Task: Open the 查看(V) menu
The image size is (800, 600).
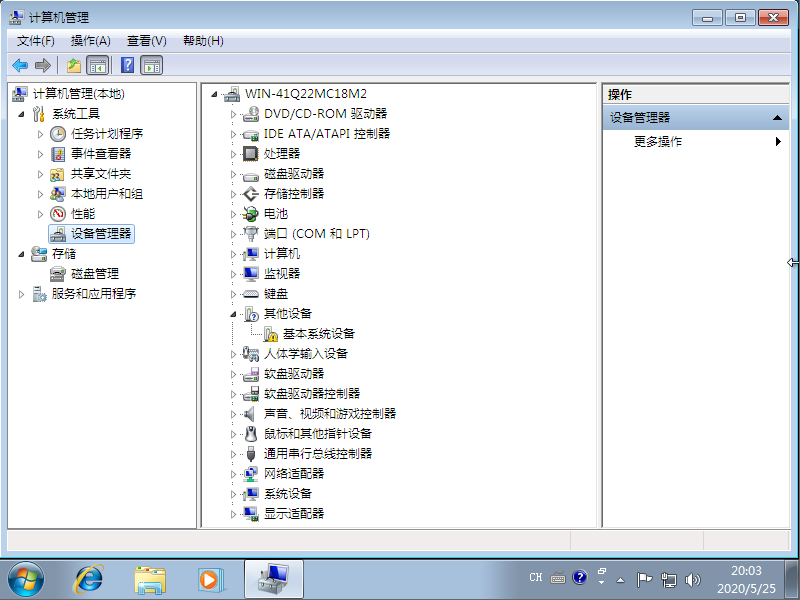Action: coord(146,41)
